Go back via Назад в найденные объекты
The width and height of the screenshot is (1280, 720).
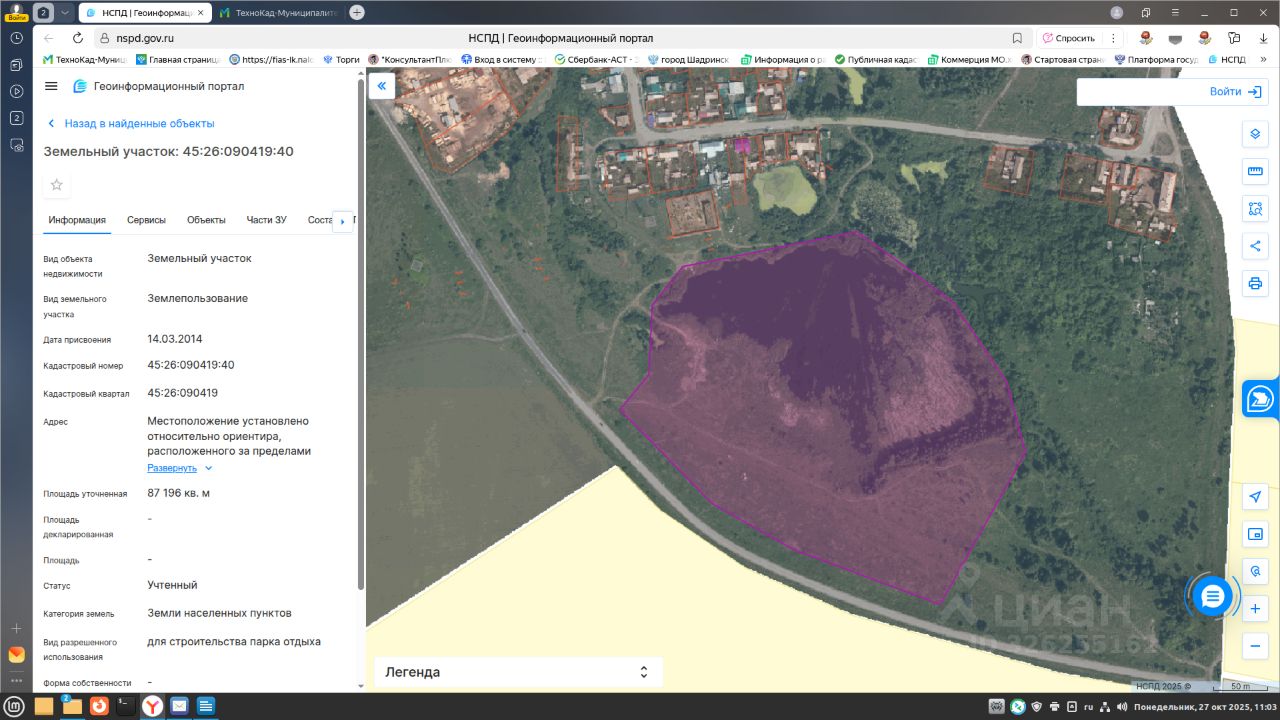(131, 123)
